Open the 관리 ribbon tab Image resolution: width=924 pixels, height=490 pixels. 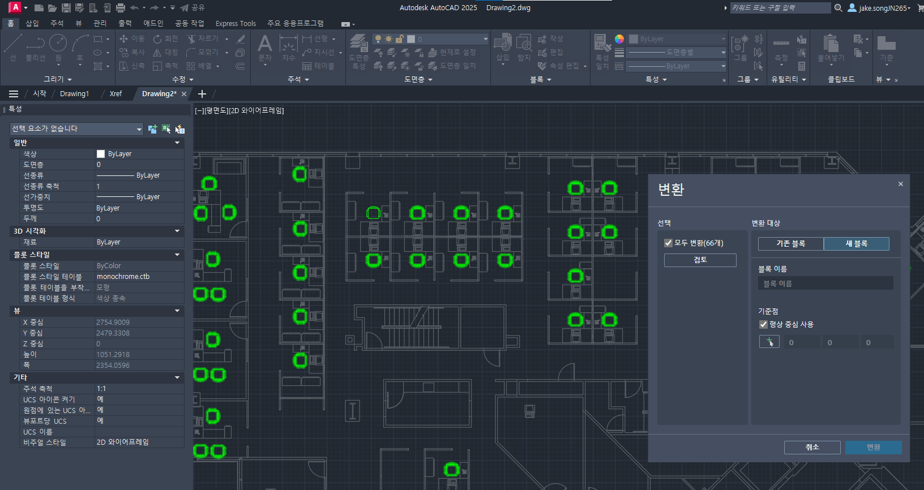click(100, 24)
